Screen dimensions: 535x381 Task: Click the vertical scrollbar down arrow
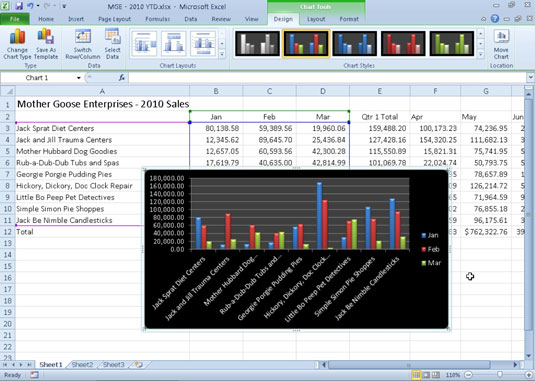tap(529, 355)
